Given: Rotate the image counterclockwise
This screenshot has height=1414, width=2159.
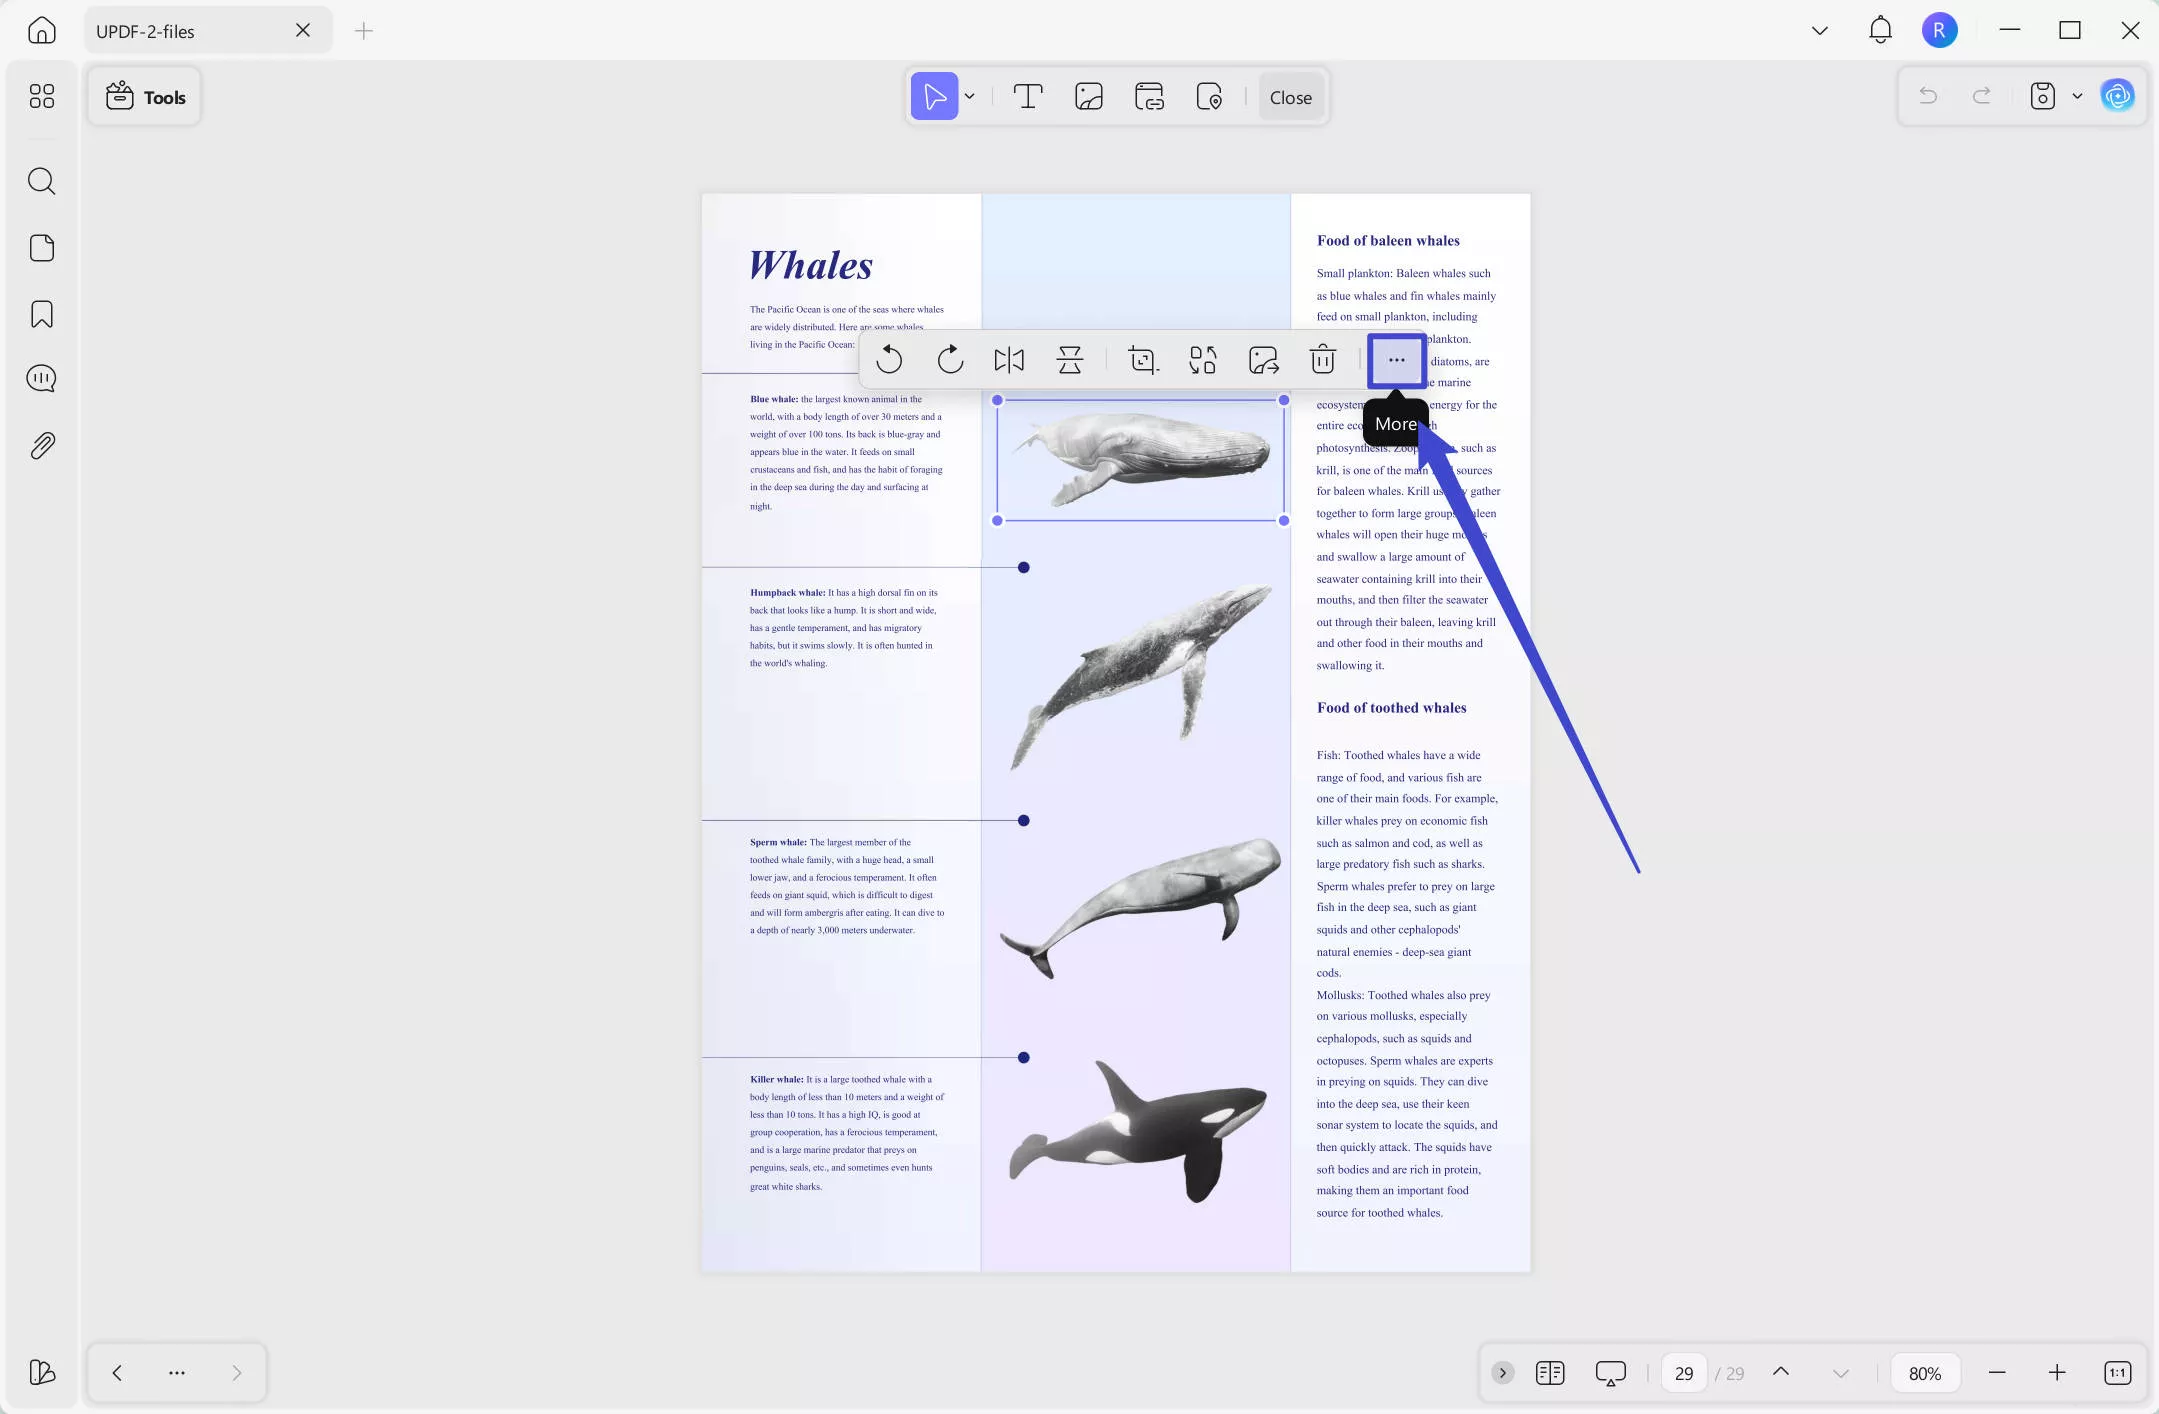Looking at the screenshot, I should click(x=889, y=360).
